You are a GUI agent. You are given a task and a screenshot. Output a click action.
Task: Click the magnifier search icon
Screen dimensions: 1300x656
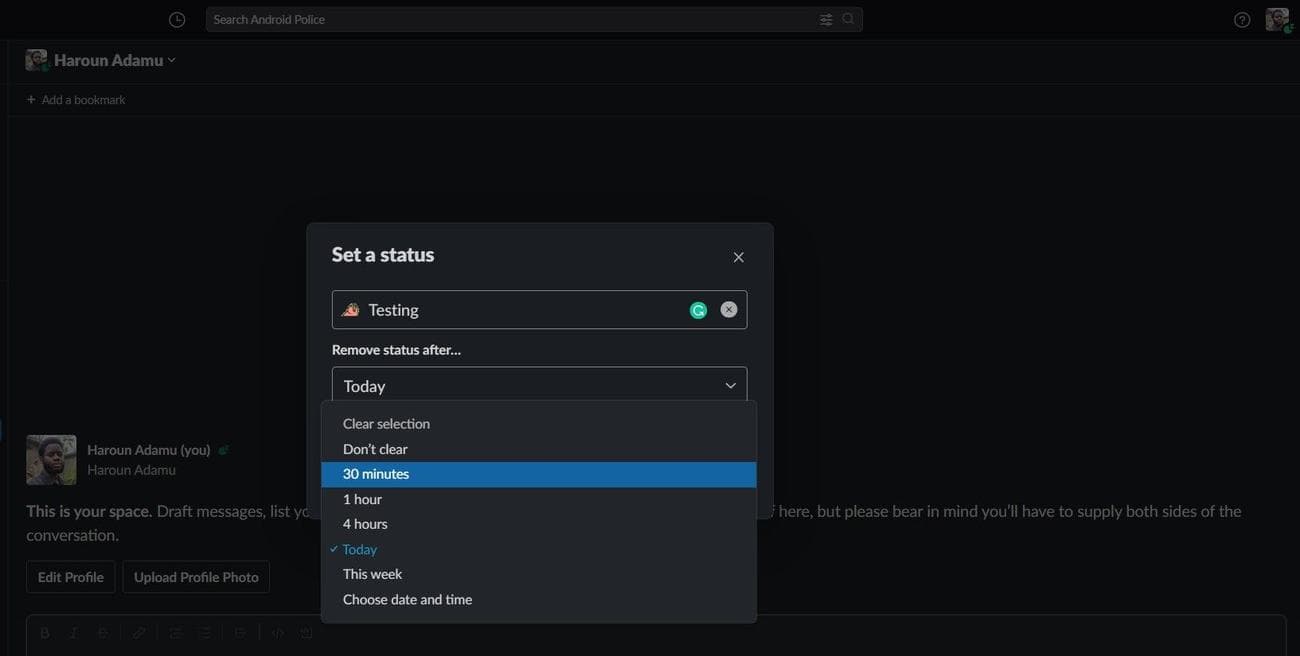coord(848,19)
